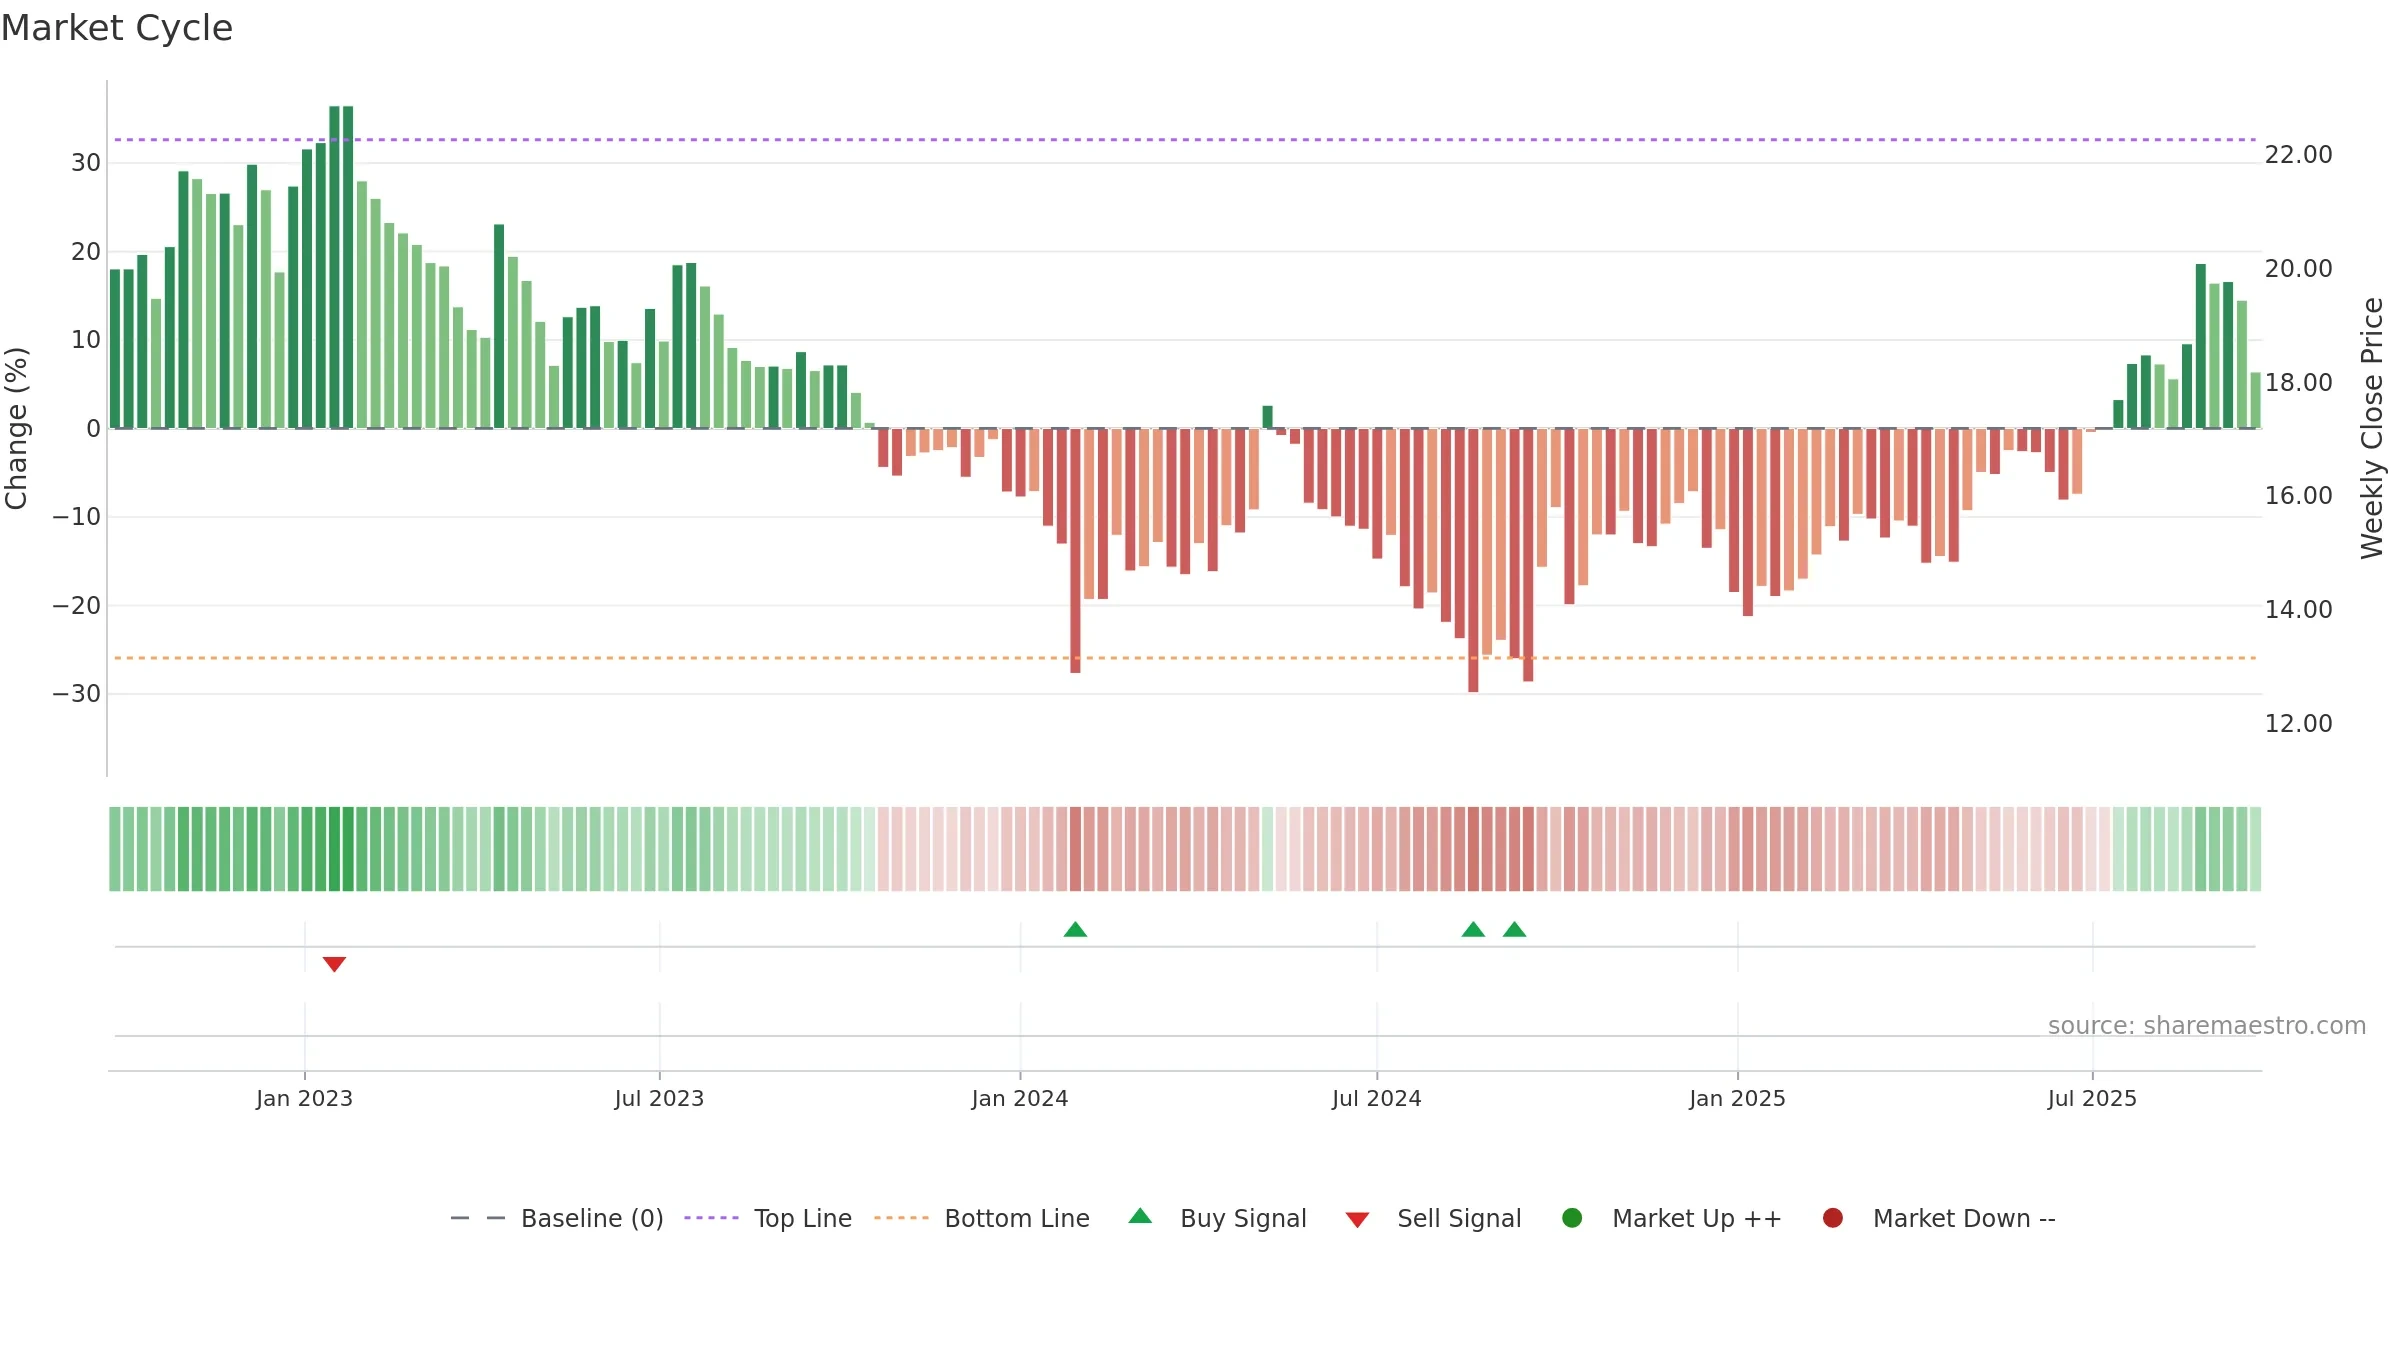This screenshot has width=2400, height=1350.
Task: Click the orange dotted Bottom Line sample in legend
Action: 901,1218
